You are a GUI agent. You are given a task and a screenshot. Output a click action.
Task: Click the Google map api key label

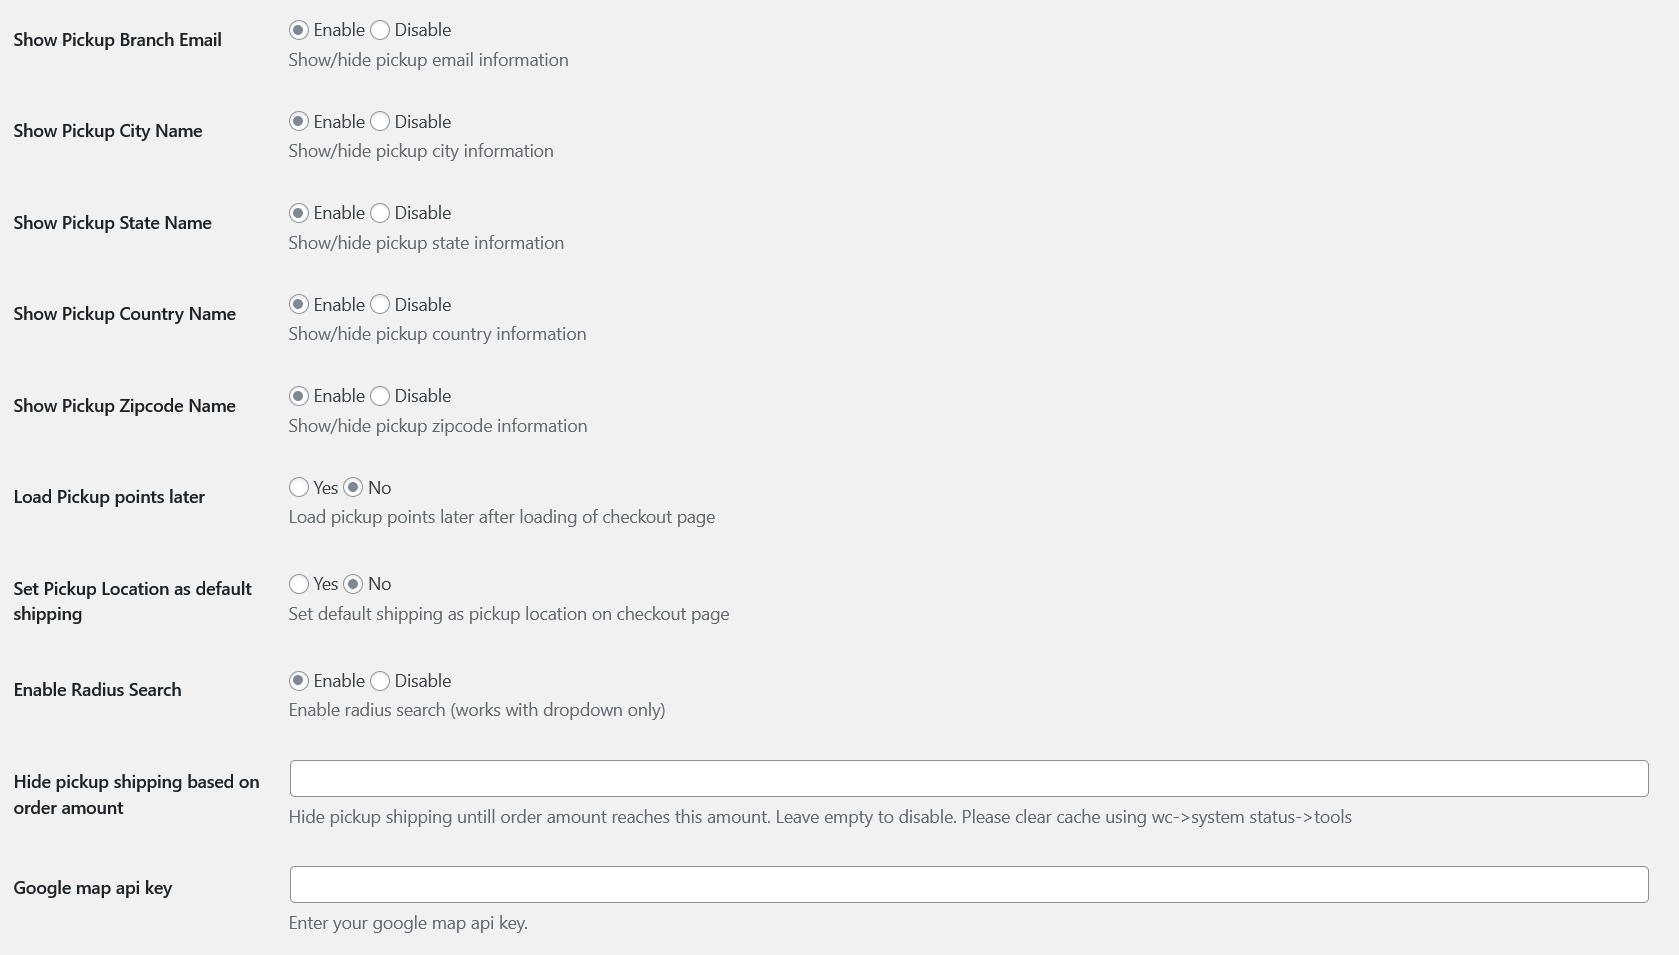[93, 888]
